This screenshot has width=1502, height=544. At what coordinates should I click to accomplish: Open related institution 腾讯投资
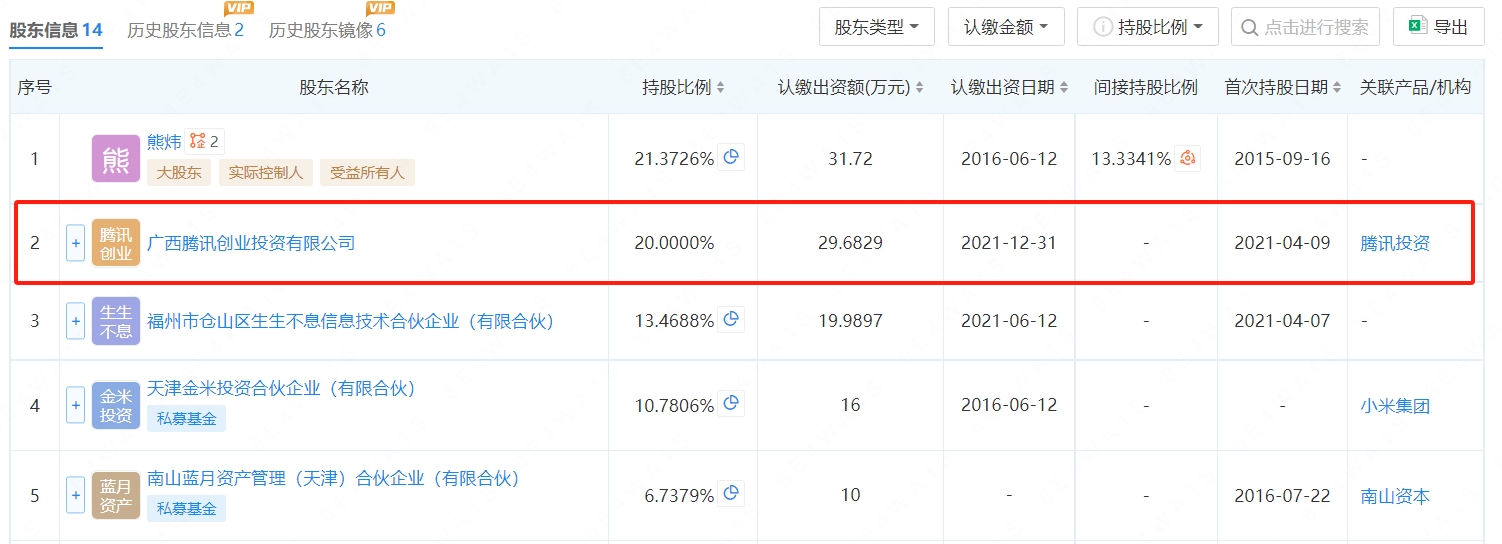(x=1395, y=243)
